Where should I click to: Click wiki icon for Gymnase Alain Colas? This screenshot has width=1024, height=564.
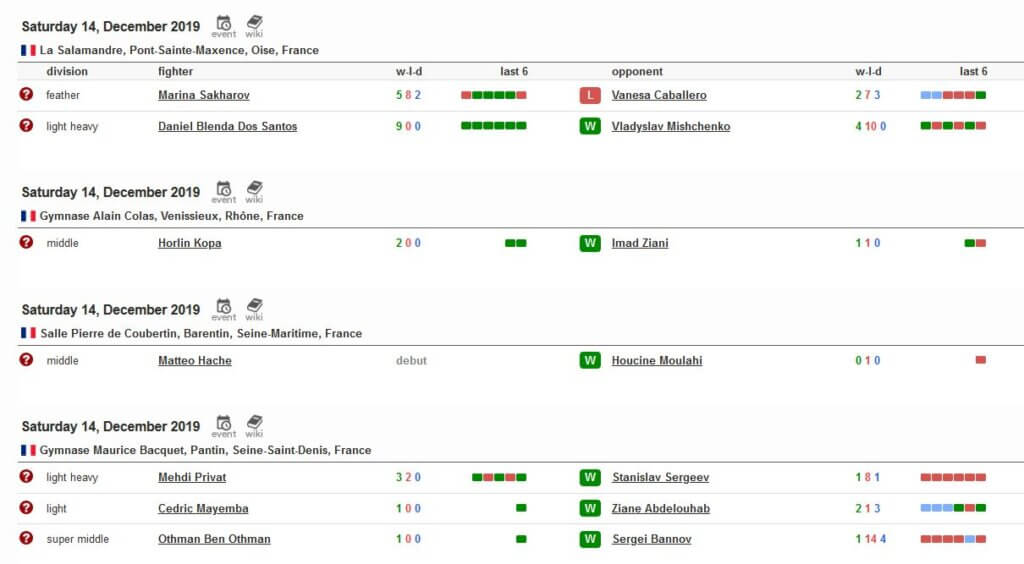[254, 191]
